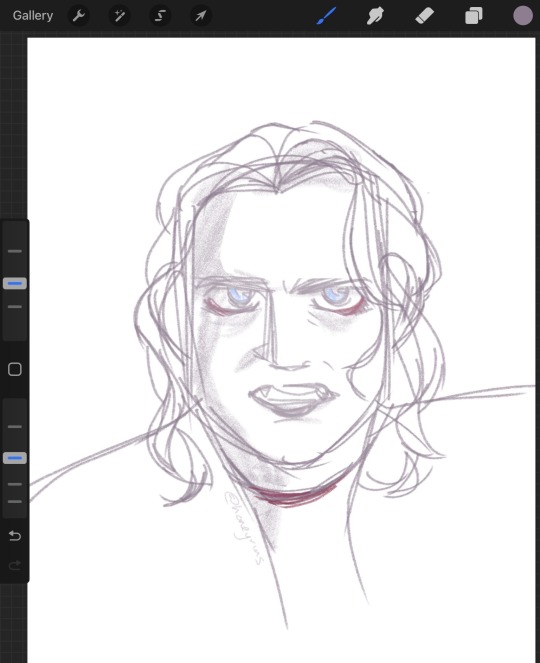
Task: Tap the square Modify button in sidebar
Action: pos(15,369)
